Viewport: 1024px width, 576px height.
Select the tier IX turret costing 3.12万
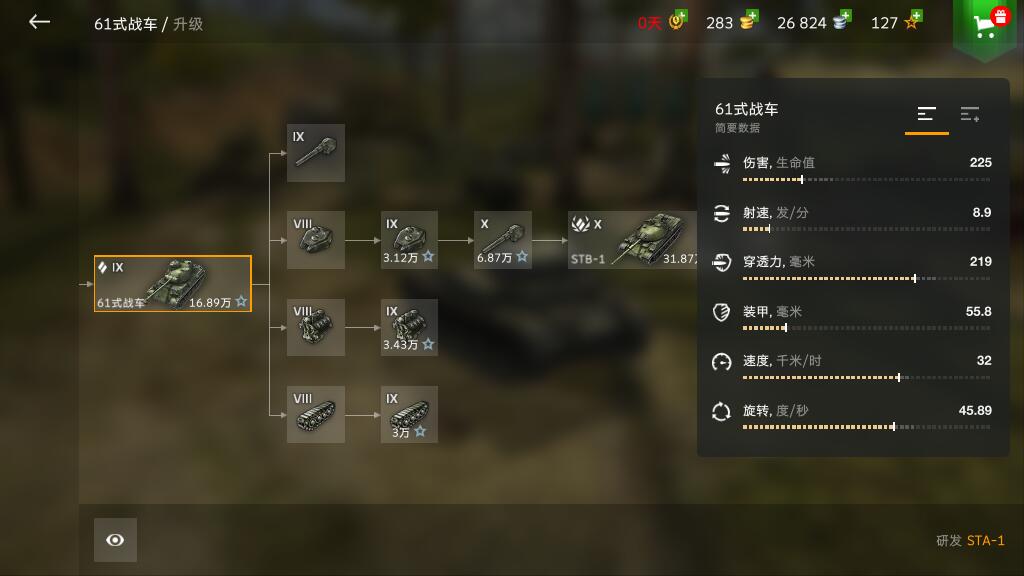pos(409,240)
